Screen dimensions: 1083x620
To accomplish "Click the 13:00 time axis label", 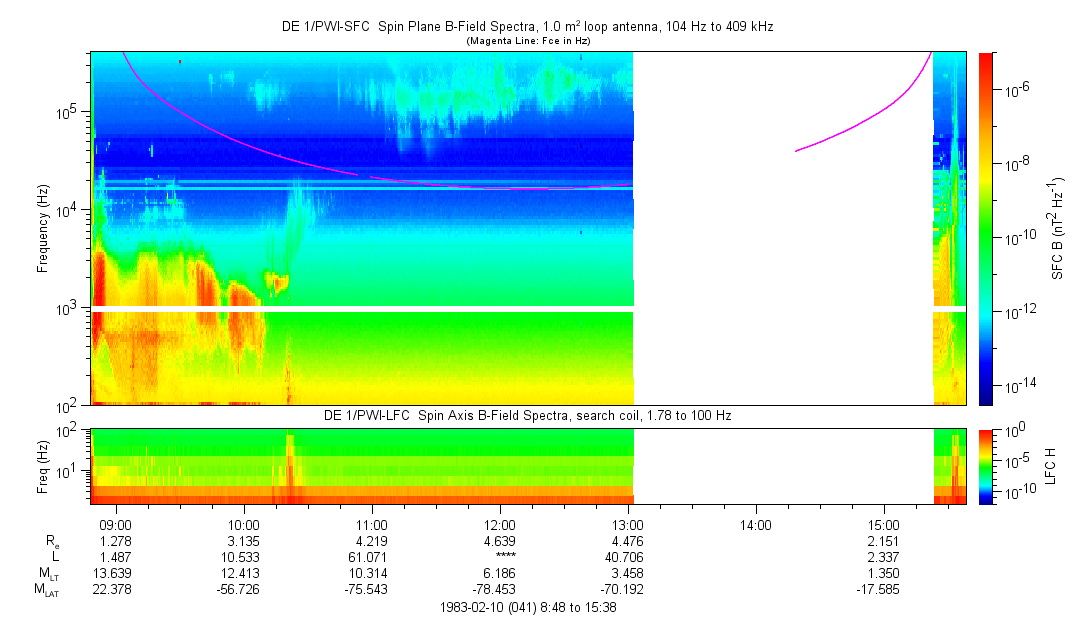I will click(627, 525).
